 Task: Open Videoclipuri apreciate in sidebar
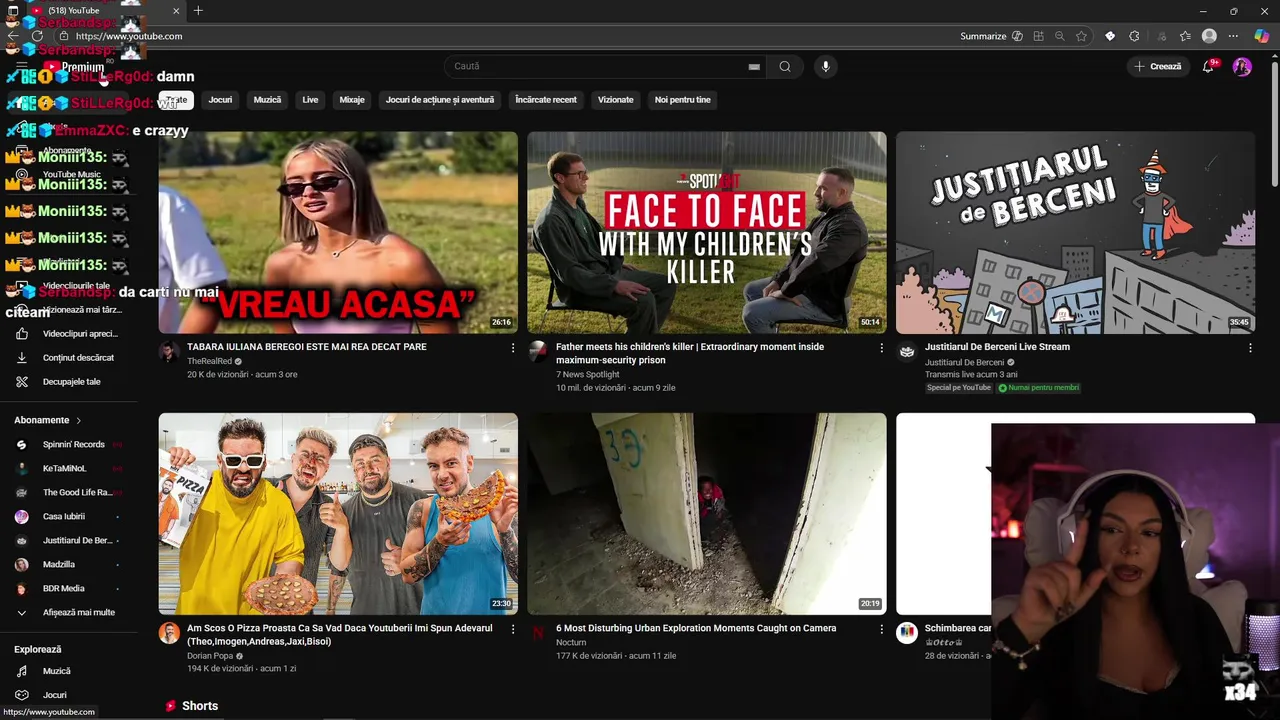point(69,334)
